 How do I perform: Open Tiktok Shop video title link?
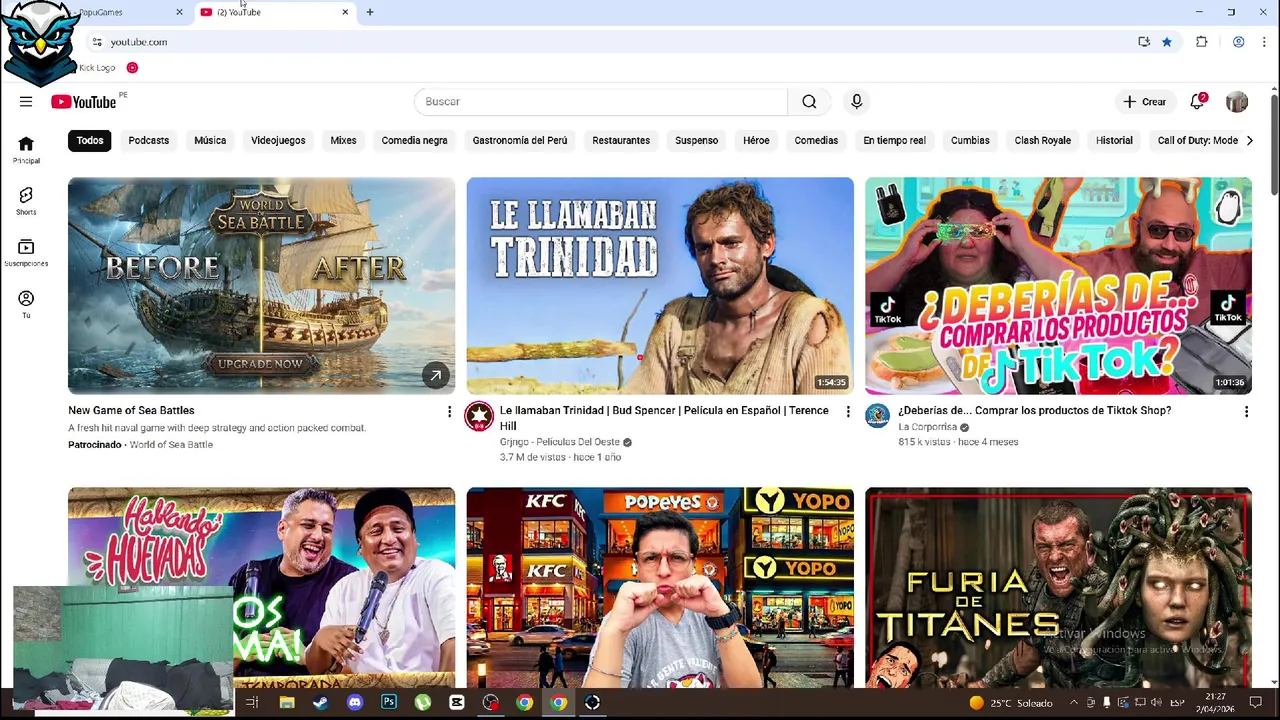pos(1034,410)
